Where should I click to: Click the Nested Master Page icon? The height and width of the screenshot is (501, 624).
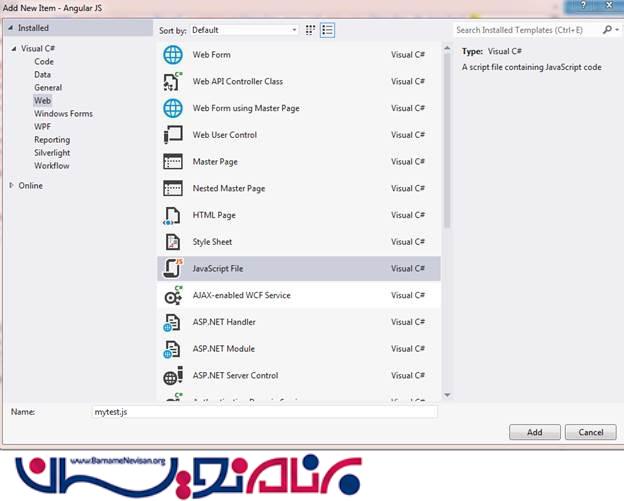[173, 188]
